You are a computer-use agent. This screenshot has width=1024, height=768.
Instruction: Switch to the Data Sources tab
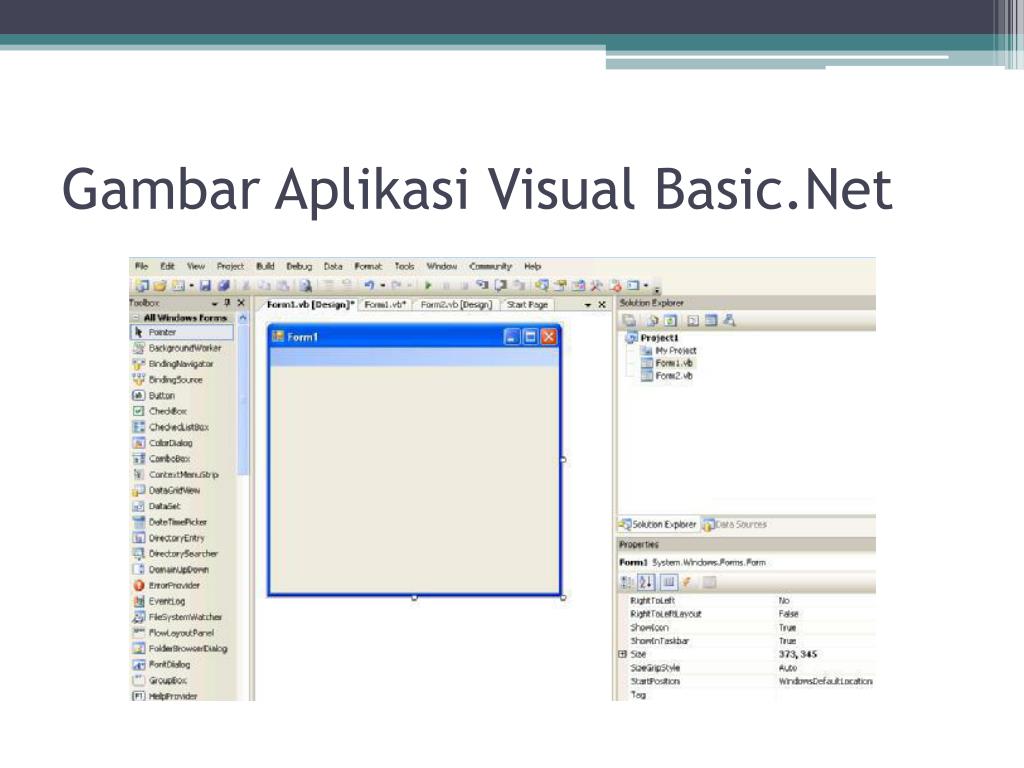click(734, 524)
